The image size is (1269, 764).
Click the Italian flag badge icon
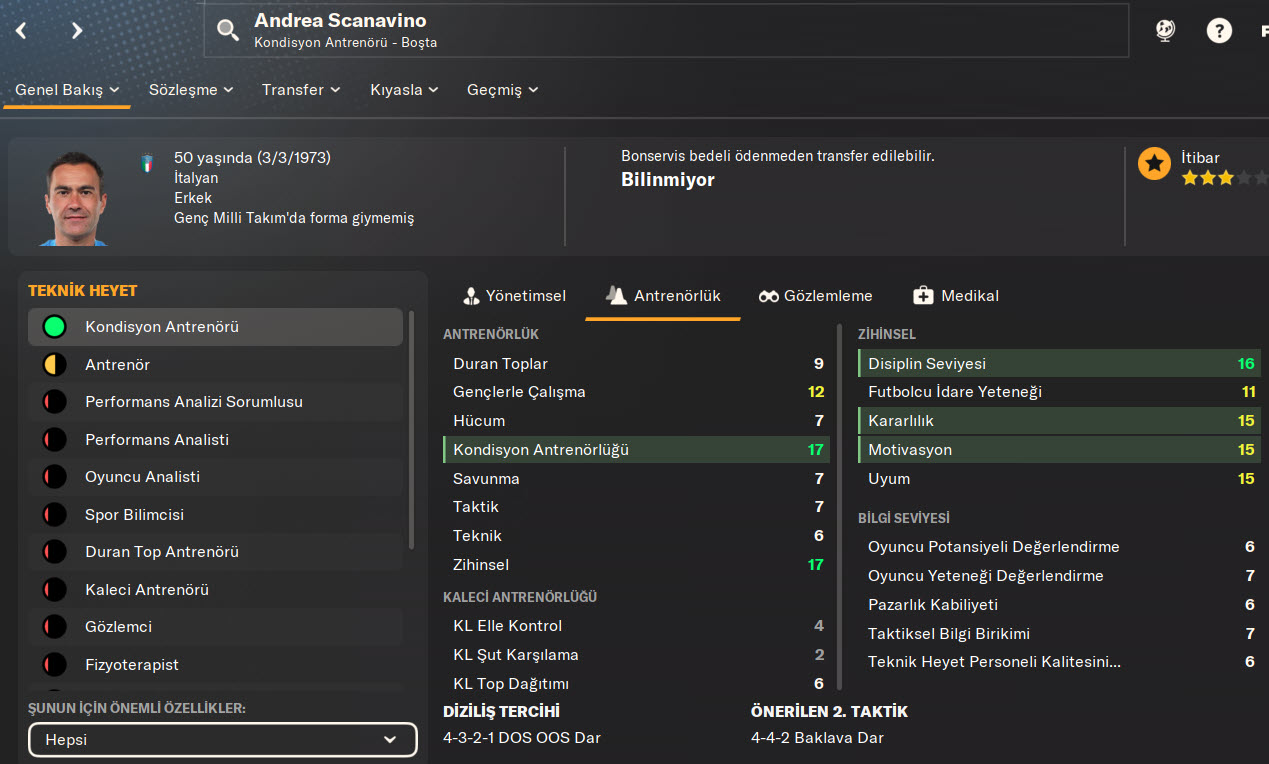[x=148, y=163]
